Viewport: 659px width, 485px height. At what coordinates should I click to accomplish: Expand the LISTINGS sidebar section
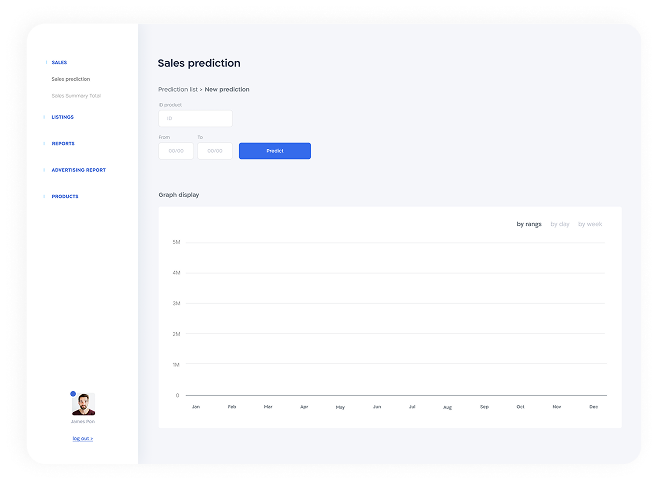[62, 117]
